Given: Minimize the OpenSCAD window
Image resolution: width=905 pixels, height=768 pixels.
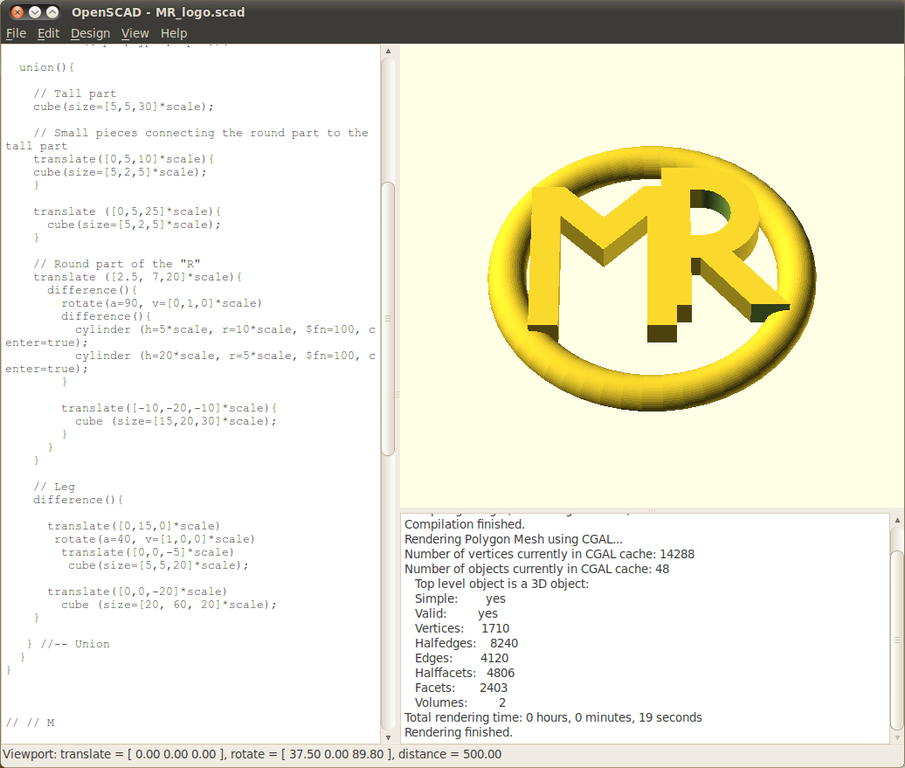Looking at the screenshot, I should 35,12.
